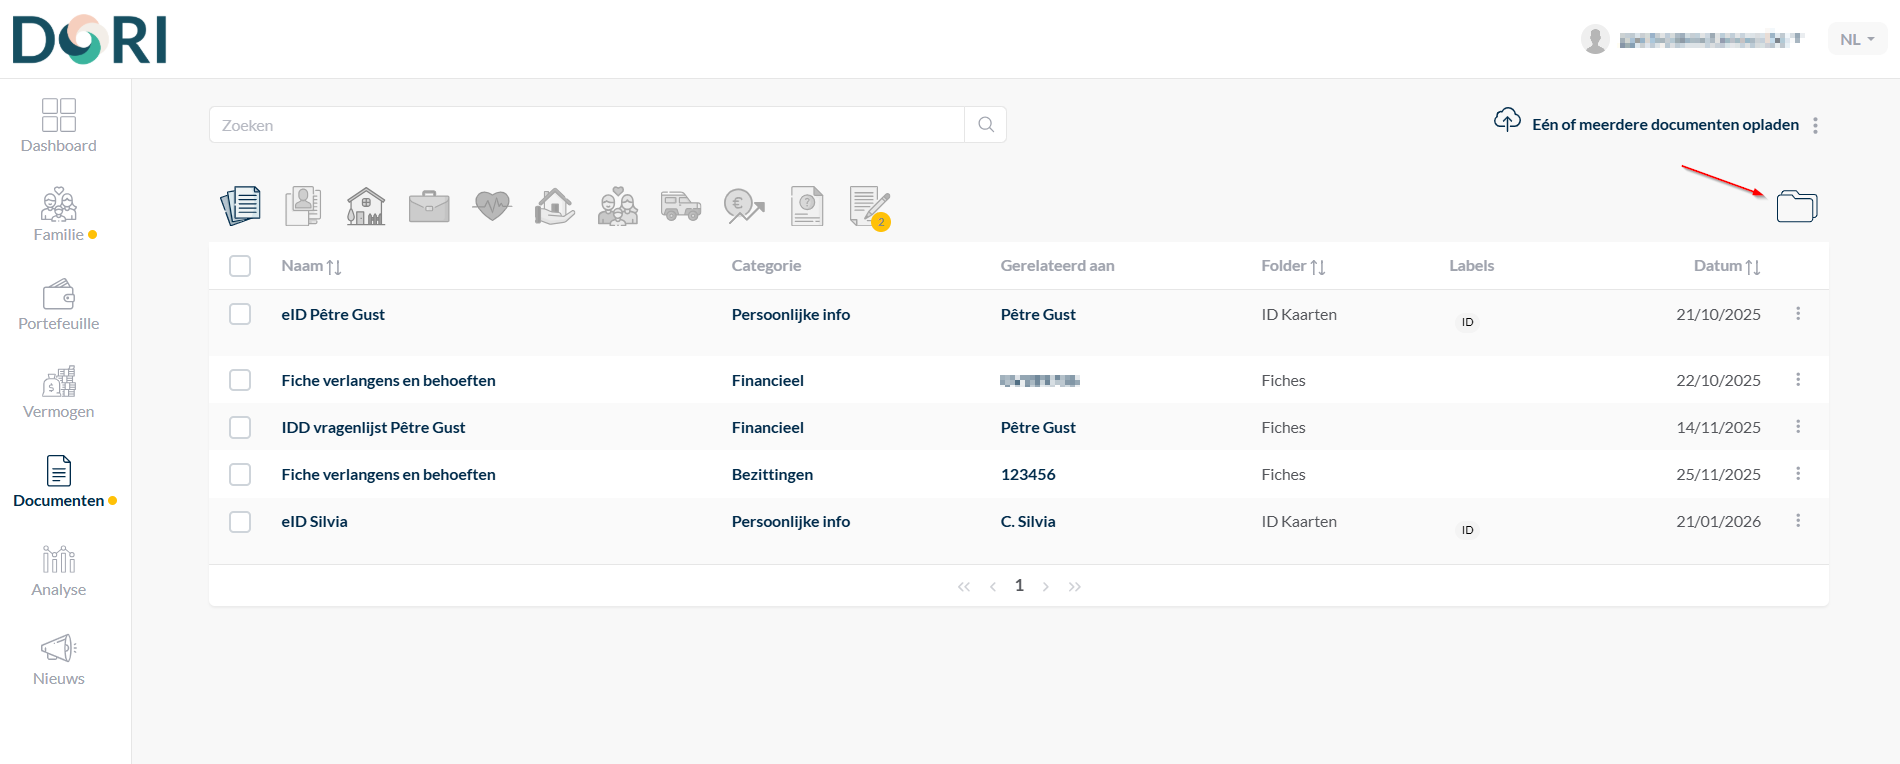
Task: Open documents to sign with badge 2
Action: [x=869, y=207]
